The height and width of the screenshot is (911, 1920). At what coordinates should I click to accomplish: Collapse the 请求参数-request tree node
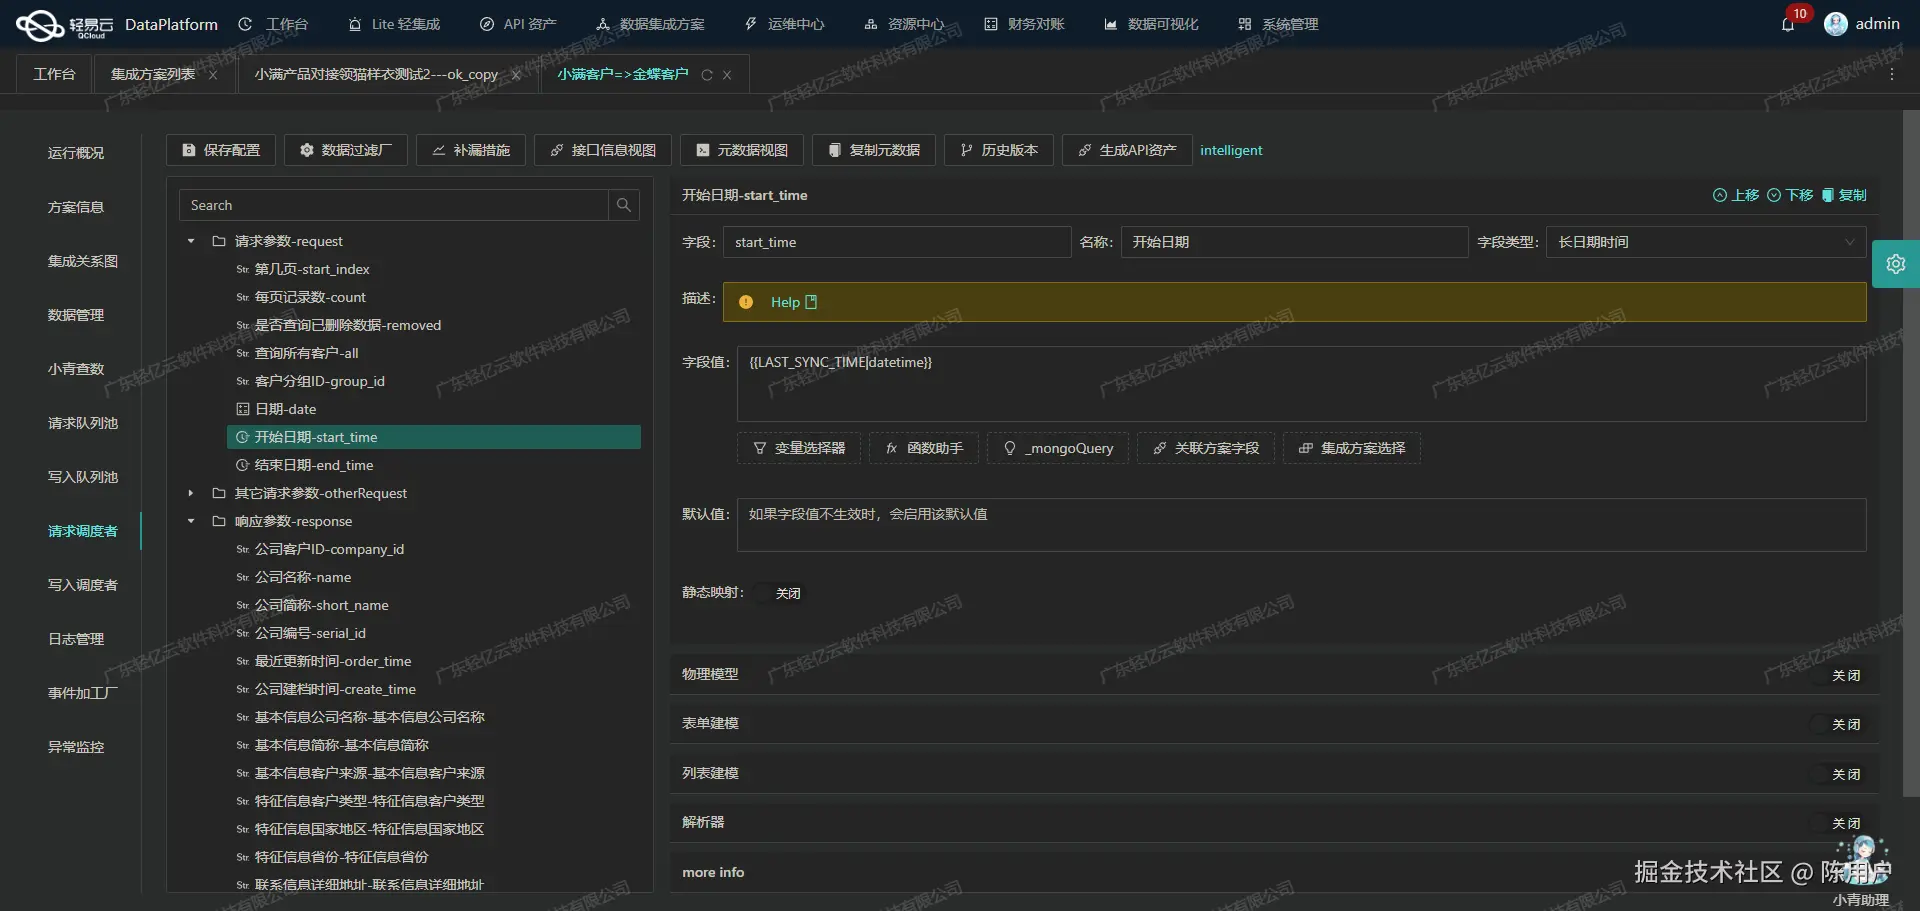tap(190, 241)
